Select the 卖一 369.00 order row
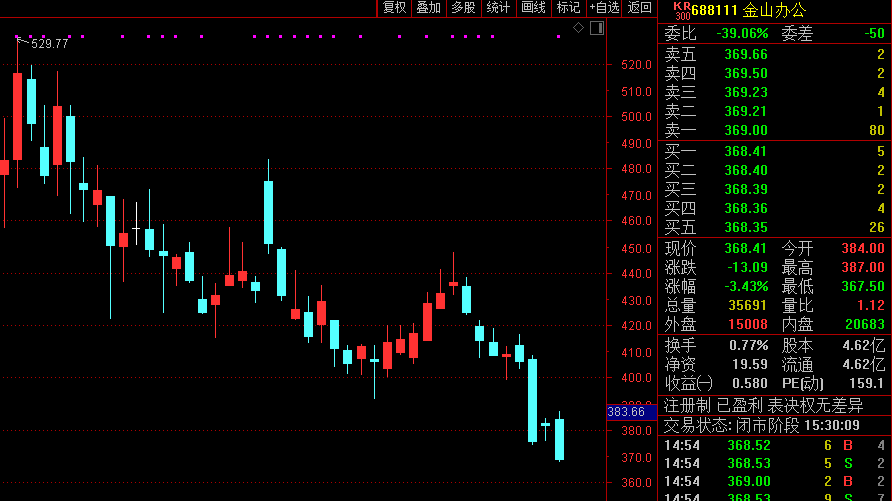The image size is (892, 501). pos(775,130)
